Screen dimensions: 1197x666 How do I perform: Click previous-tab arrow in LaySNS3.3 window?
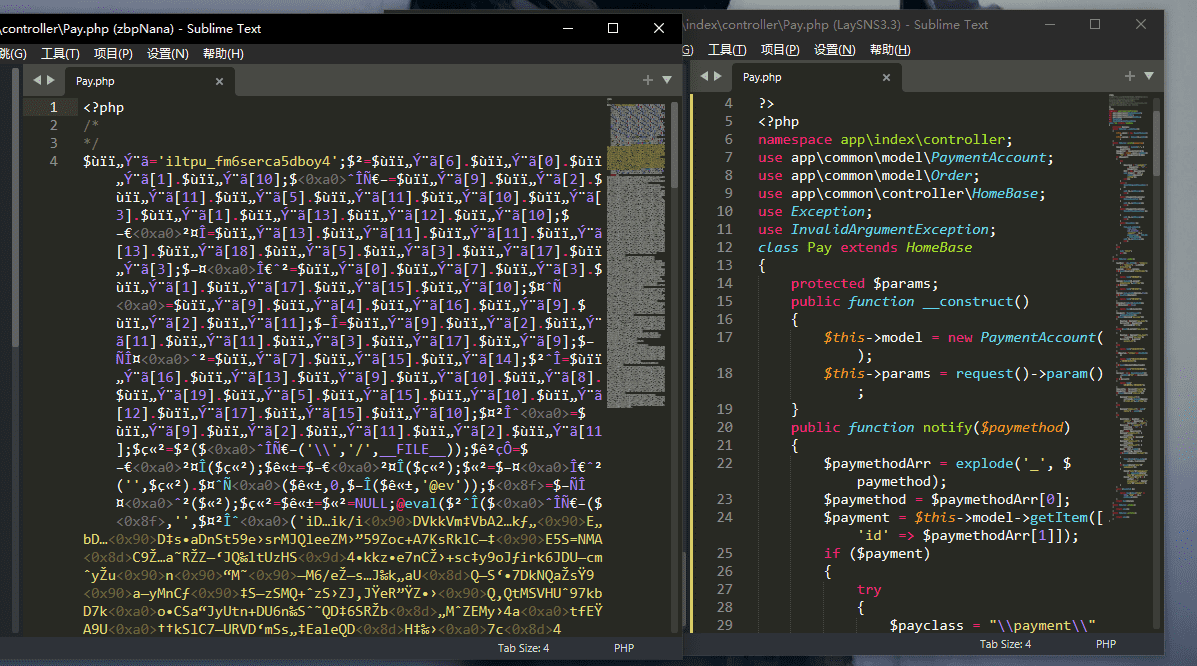click(704, 76)
